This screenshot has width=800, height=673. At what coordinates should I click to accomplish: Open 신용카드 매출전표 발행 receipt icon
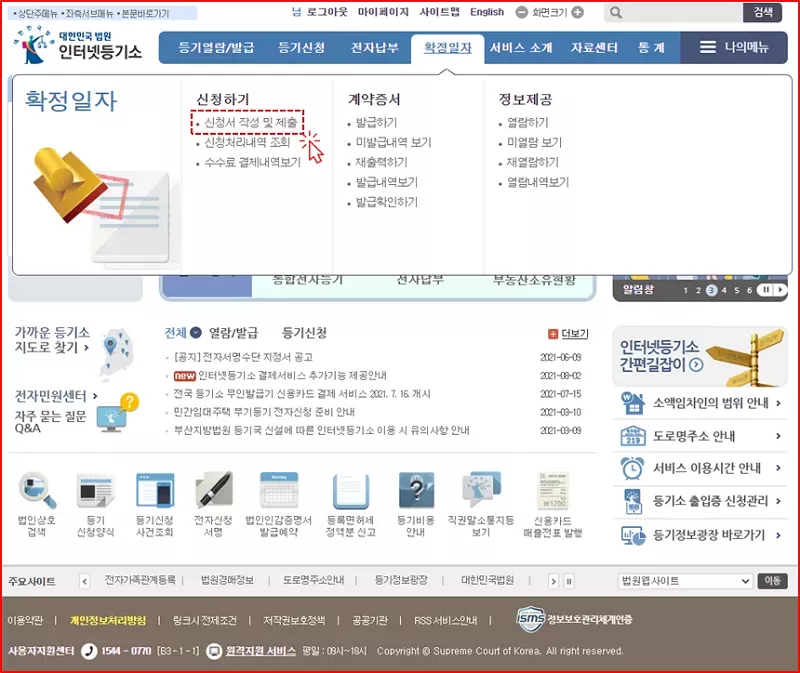pyautogui.click(x=553, y=490)
